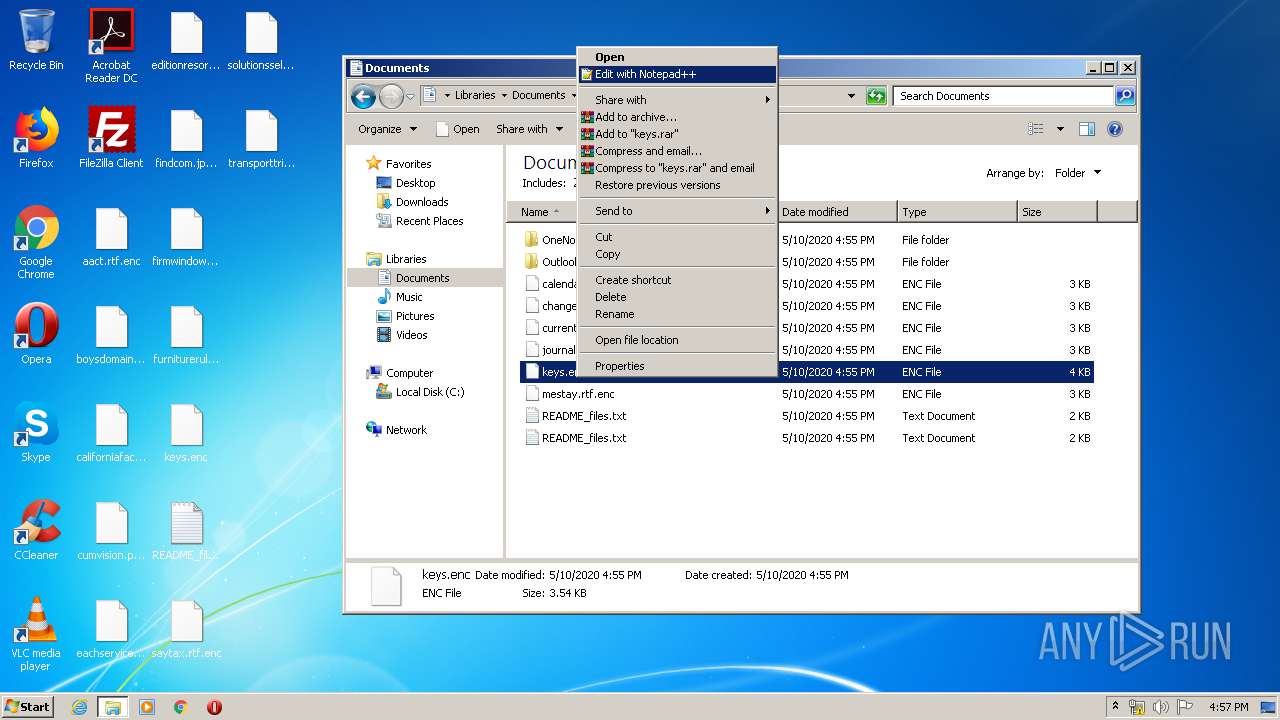Open Google Chrome desktop shortcut
This screenshot has height=720, width=1280.
pyautogui.click(x=36, y=242)
